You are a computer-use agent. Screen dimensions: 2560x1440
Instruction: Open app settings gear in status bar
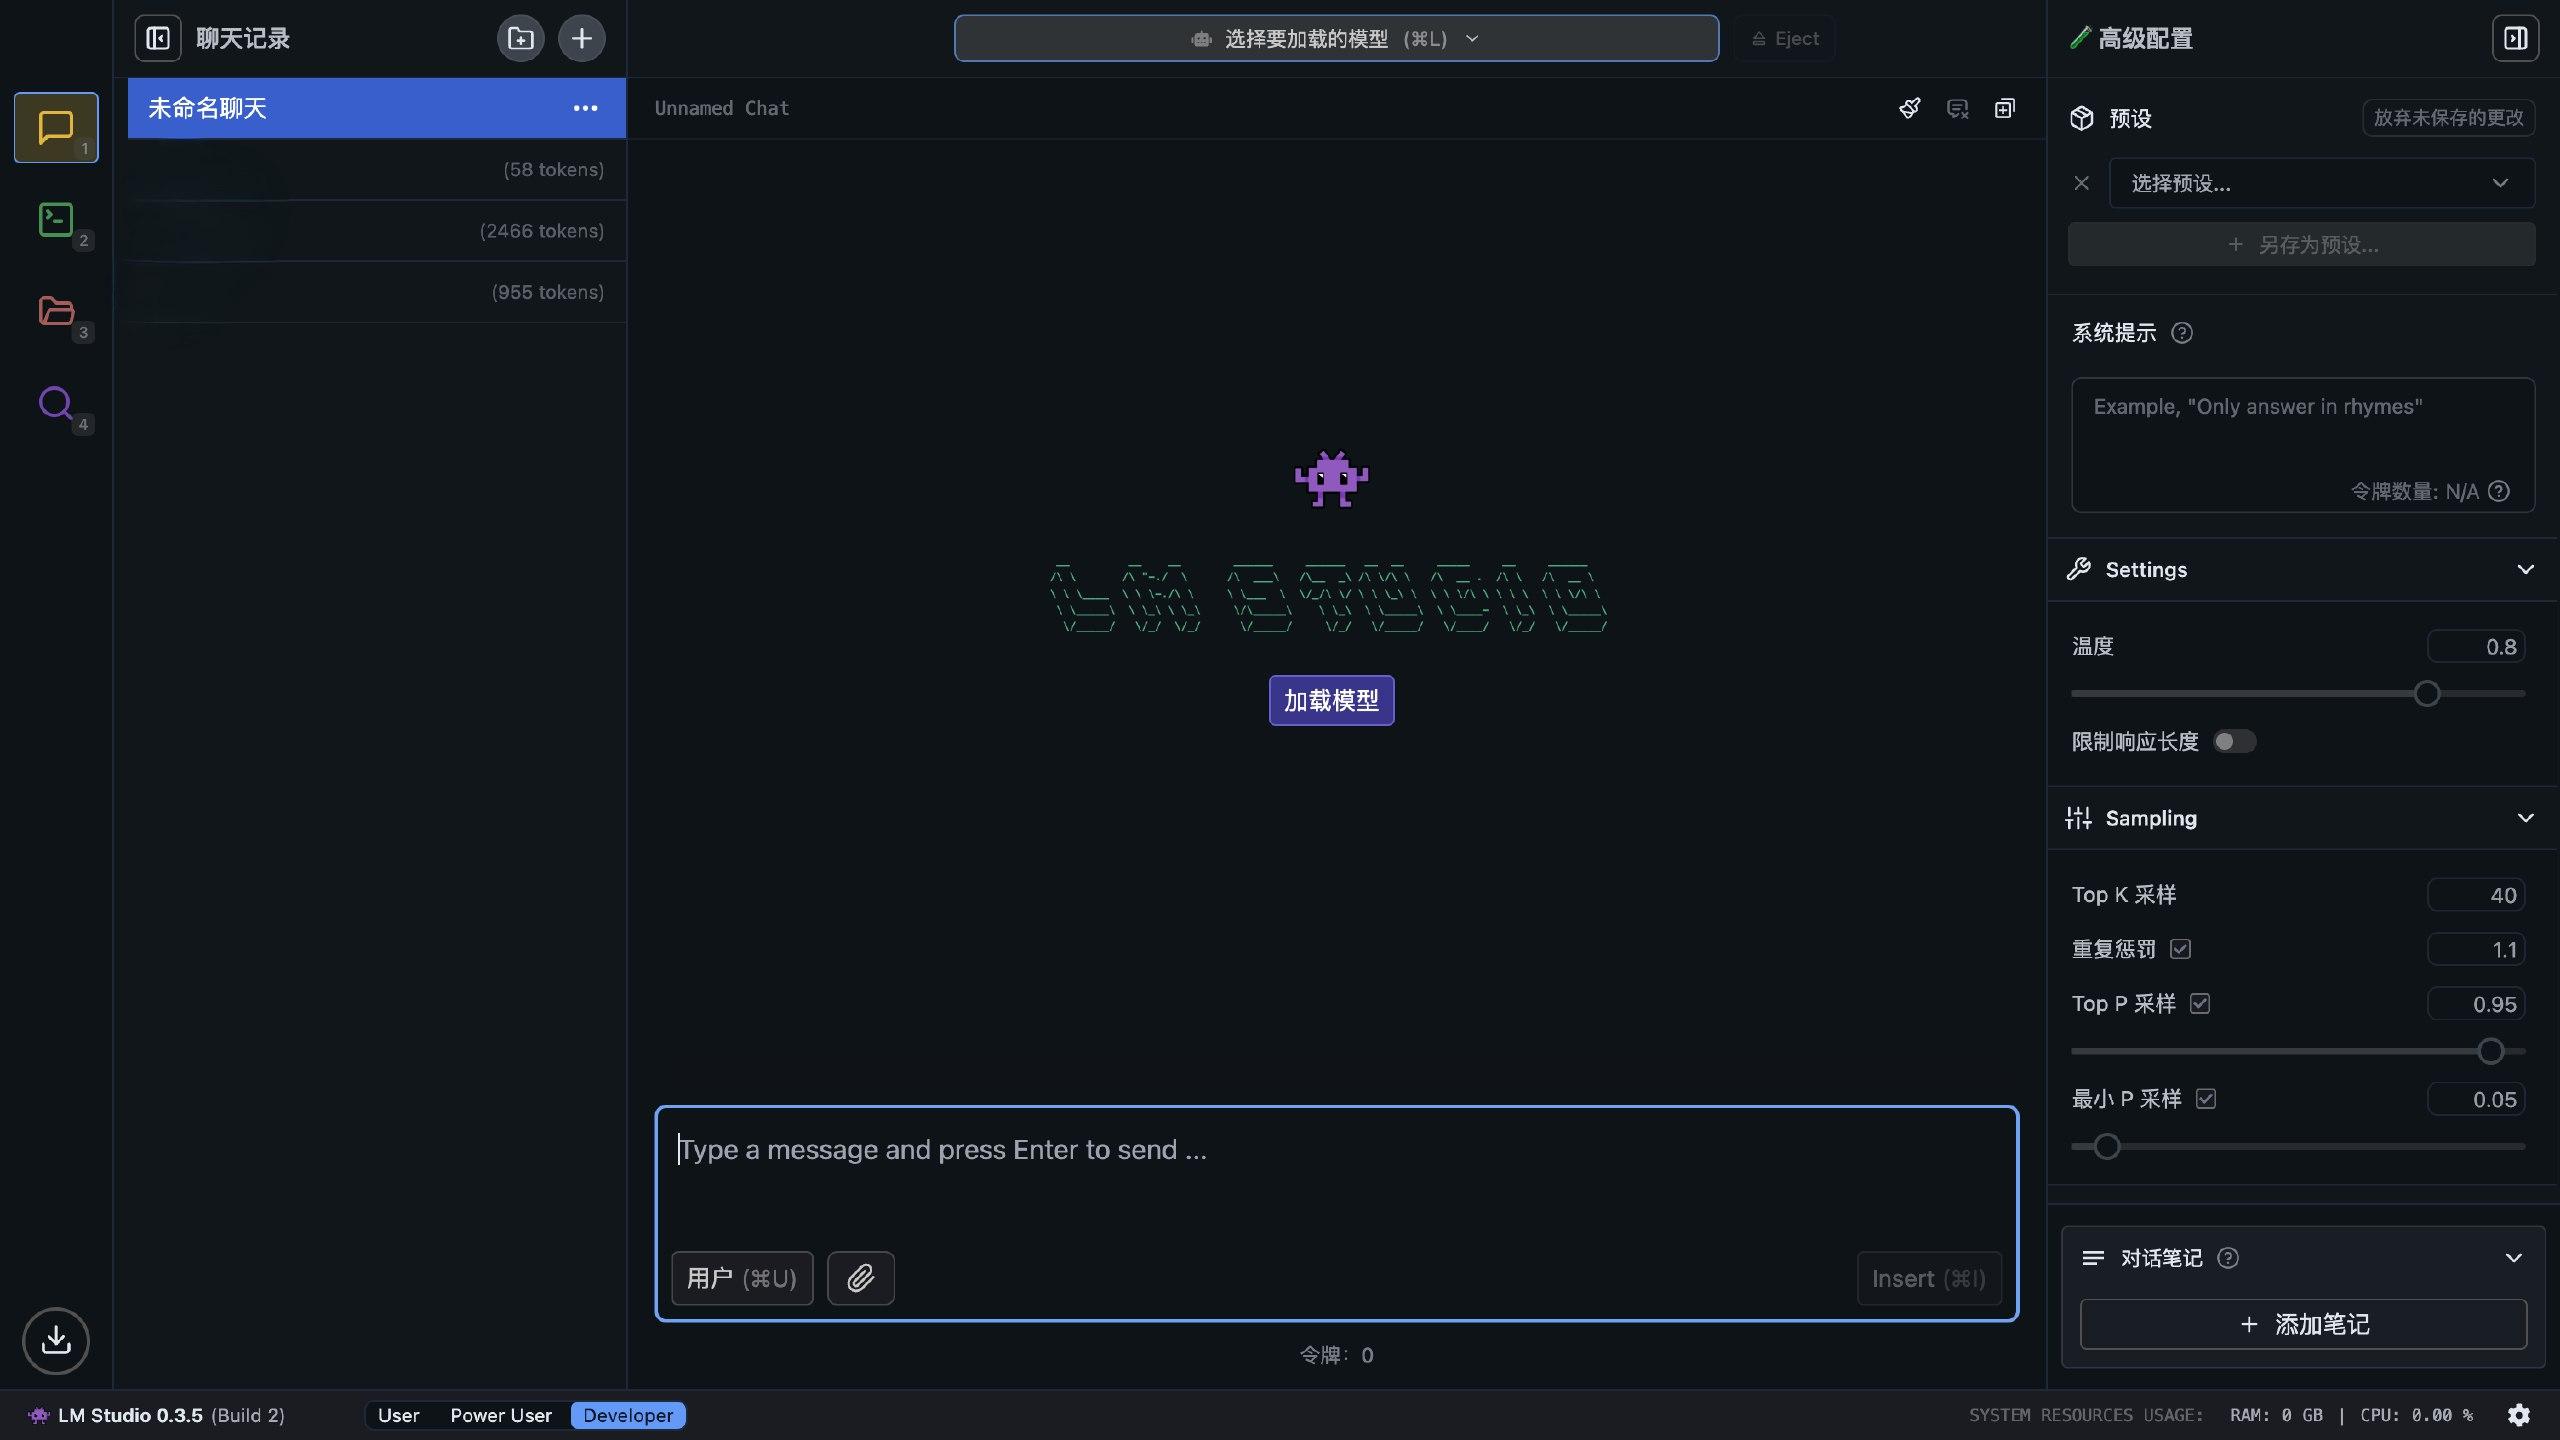(2519, 1415)
